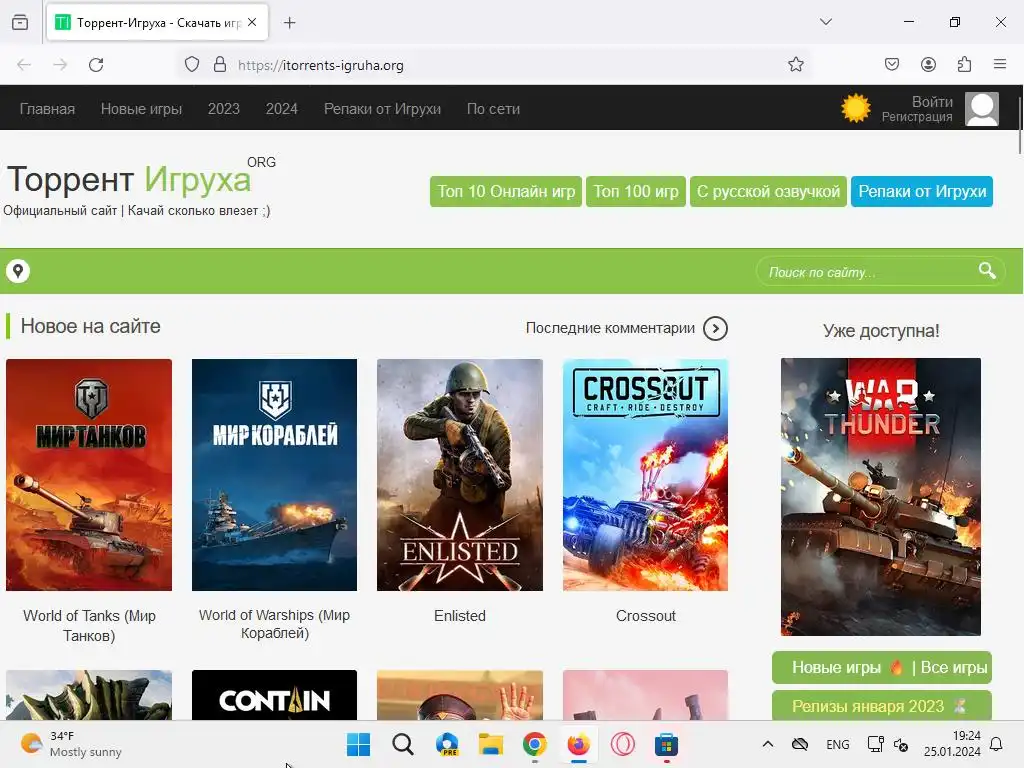Click С русской озвучкой button

(x=768, y=191)
